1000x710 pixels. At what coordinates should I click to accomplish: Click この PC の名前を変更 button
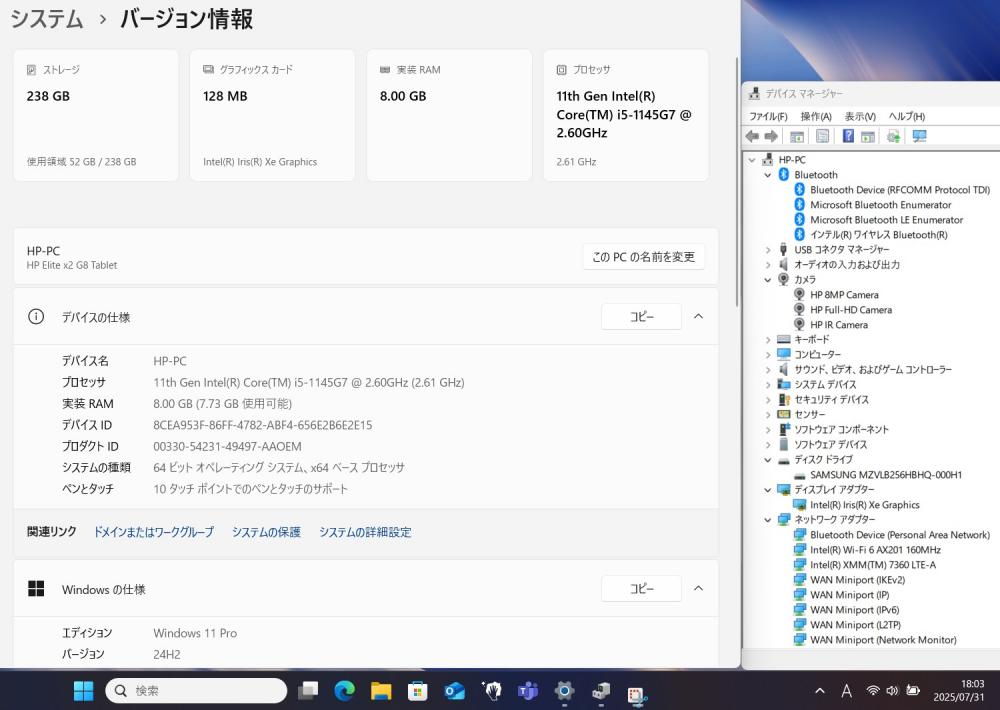click(x=643, y=256)
